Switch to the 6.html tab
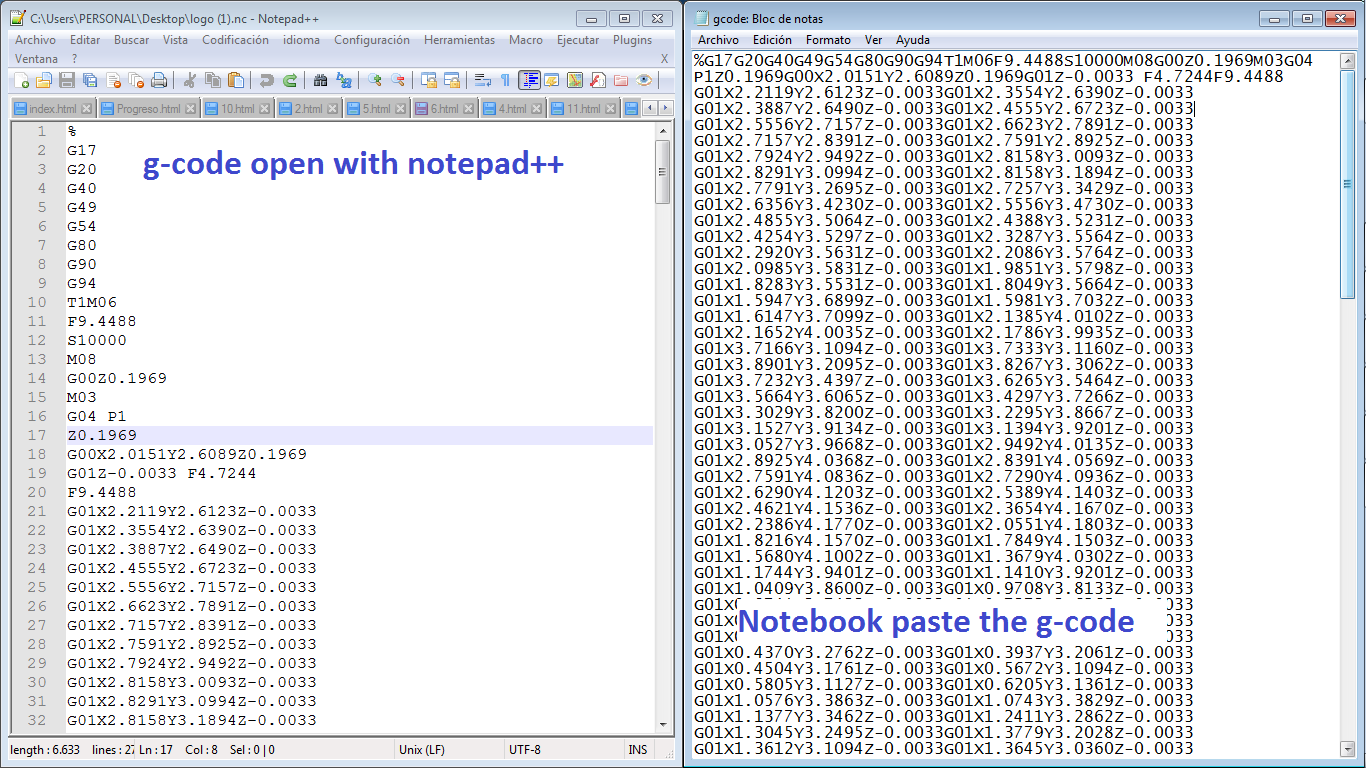 pyautogui.click(x=444, y=109)
